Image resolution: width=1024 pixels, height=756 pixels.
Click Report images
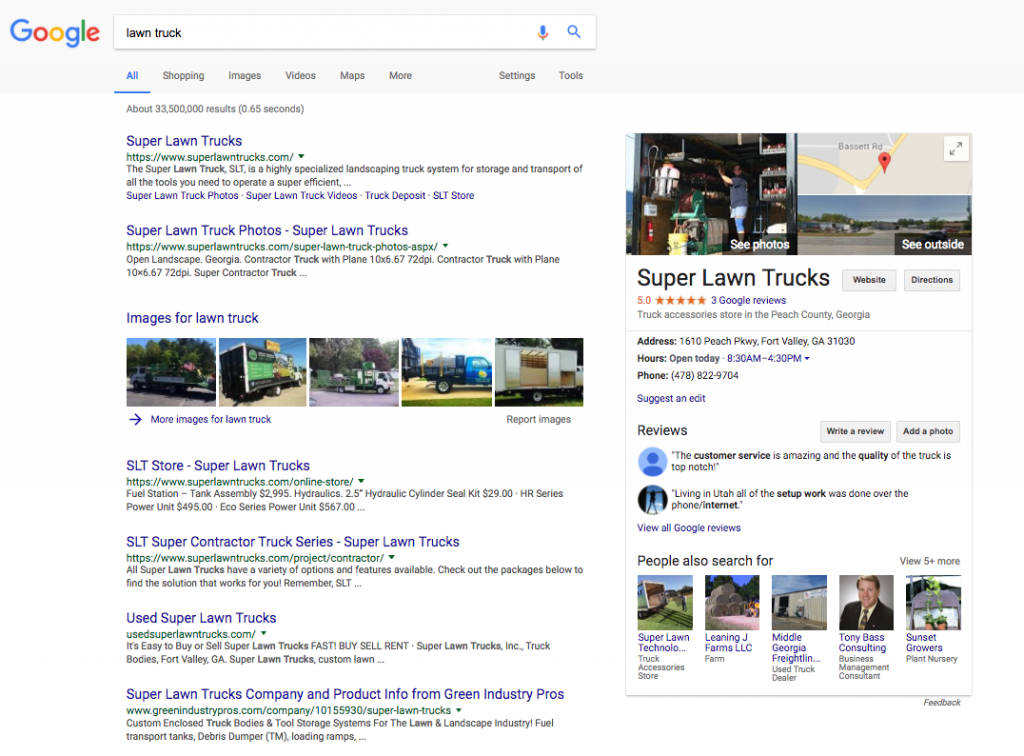point(539,419)
